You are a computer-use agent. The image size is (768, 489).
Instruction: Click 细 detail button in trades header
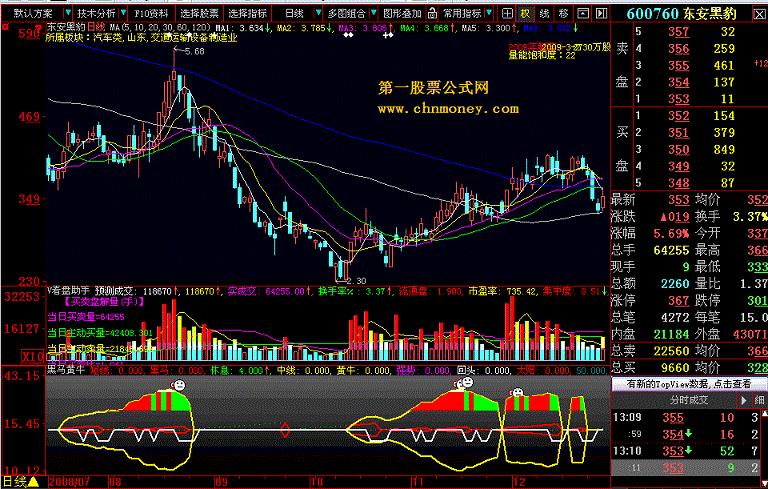click(759, 400)
